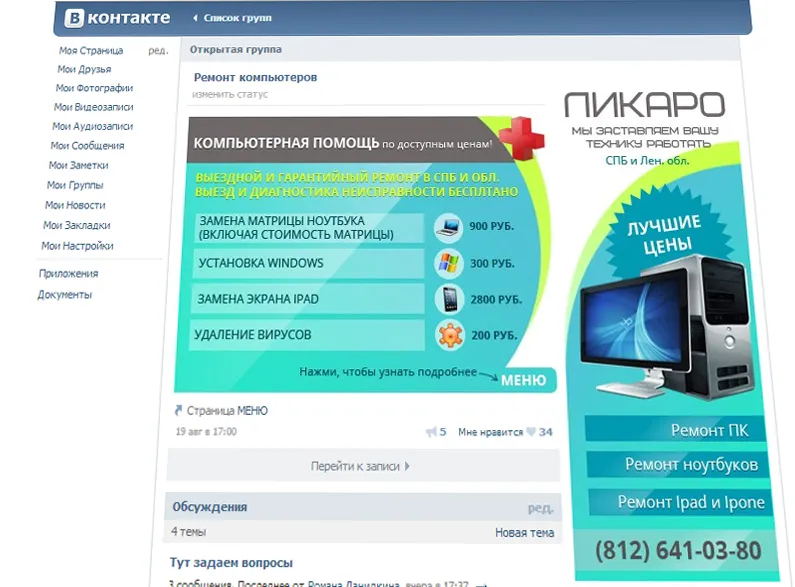Click the 4 темы counter
The height and width of the screenshot is (587, 795).
189,532
